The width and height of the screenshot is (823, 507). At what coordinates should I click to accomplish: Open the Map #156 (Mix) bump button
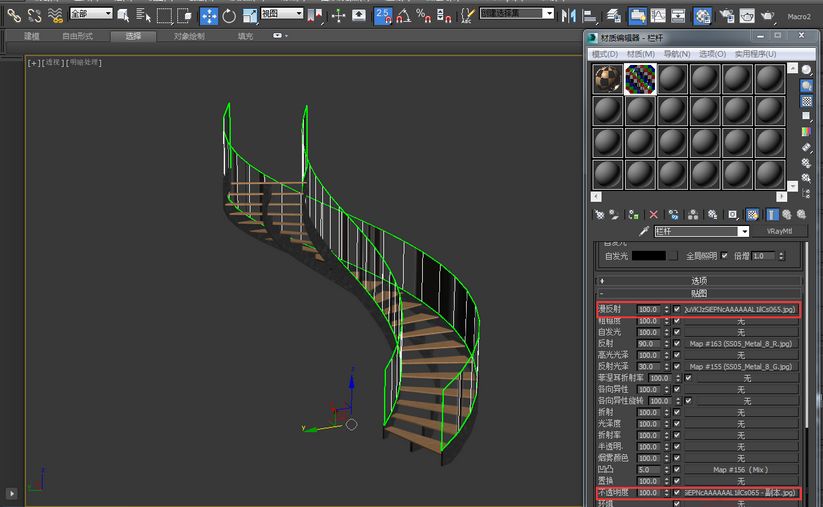coord(741,469)
